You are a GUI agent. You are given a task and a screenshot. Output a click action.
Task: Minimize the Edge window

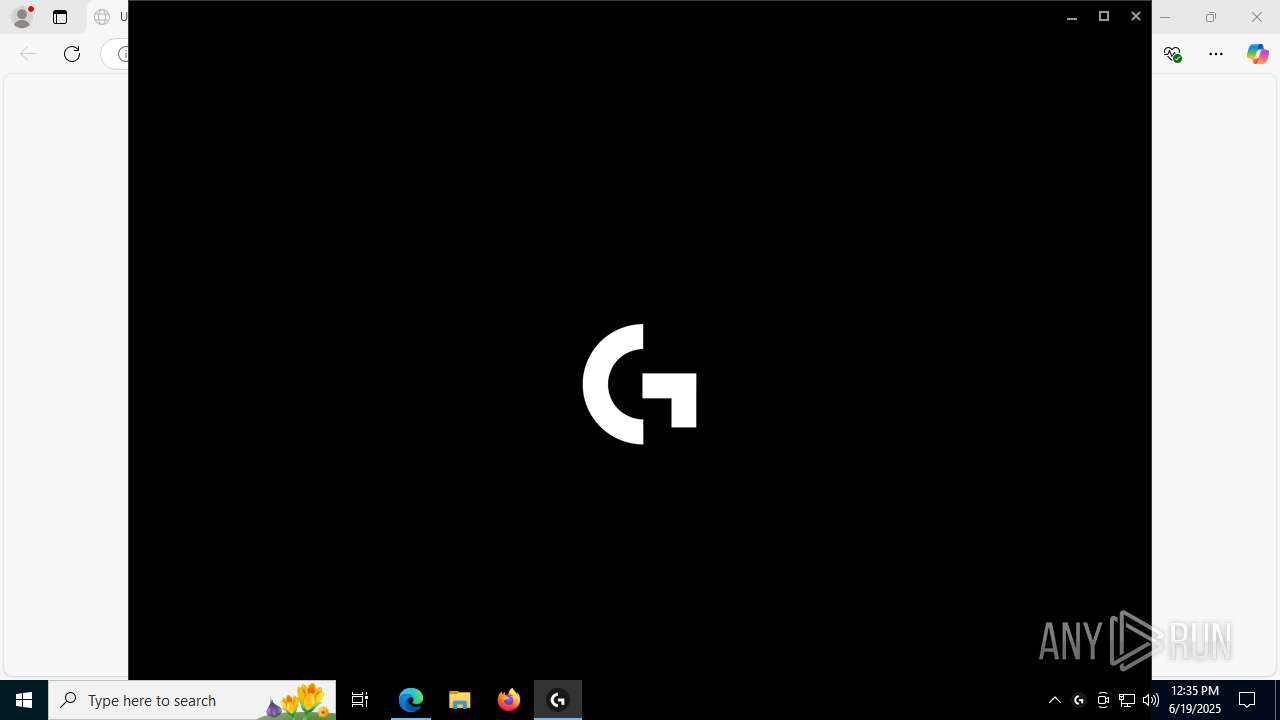coord(1165,17)
